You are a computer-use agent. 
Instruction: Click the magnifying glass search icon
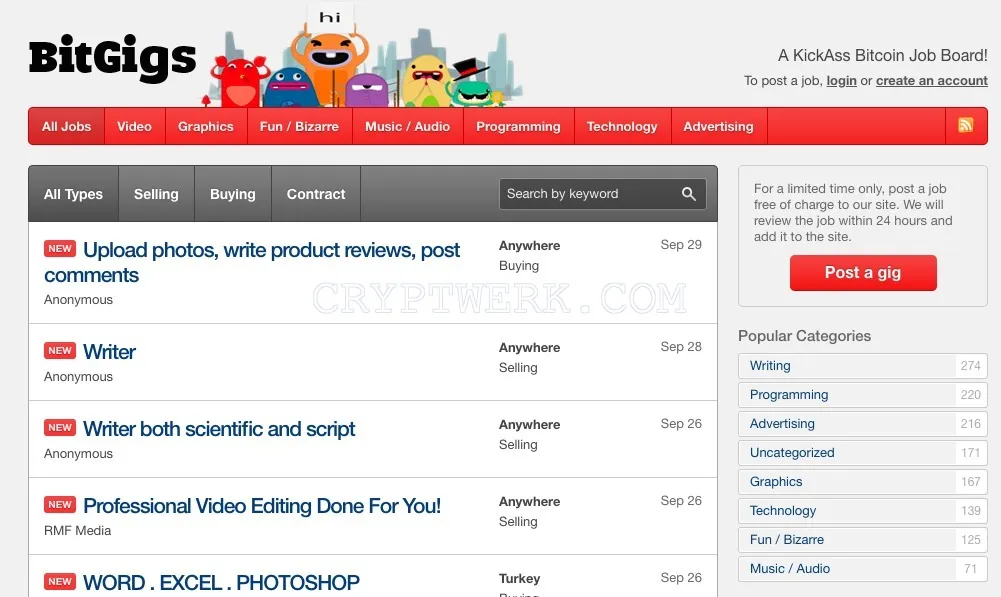pyautogui.click(x=688, y=194)
